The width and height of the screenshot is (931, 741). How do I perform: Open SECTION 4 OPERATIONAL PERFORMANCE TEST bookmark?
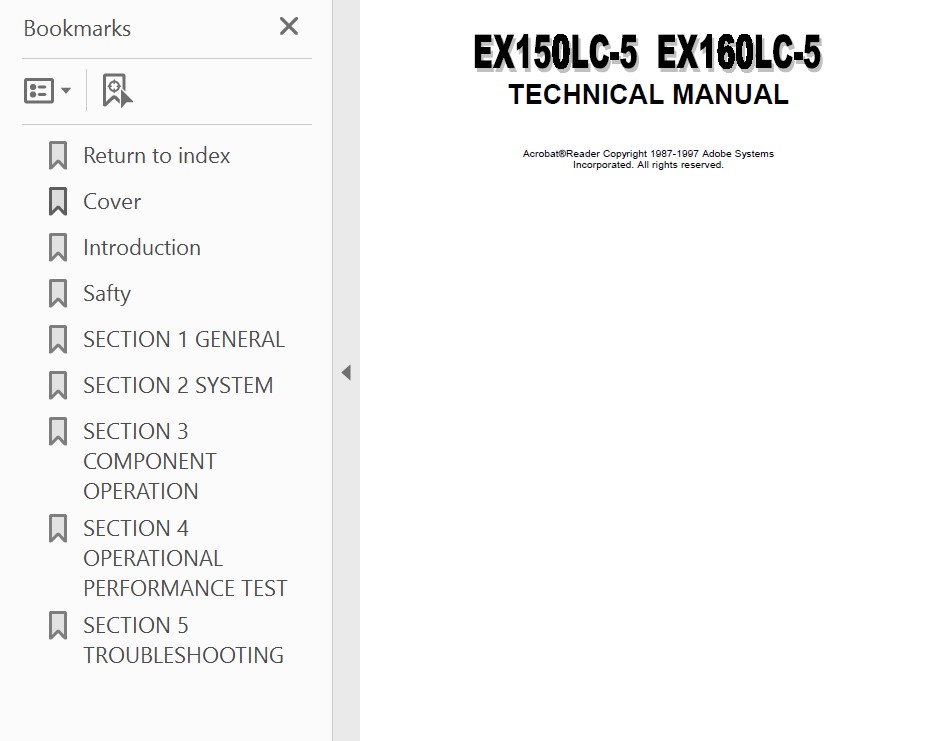(184, 559)
